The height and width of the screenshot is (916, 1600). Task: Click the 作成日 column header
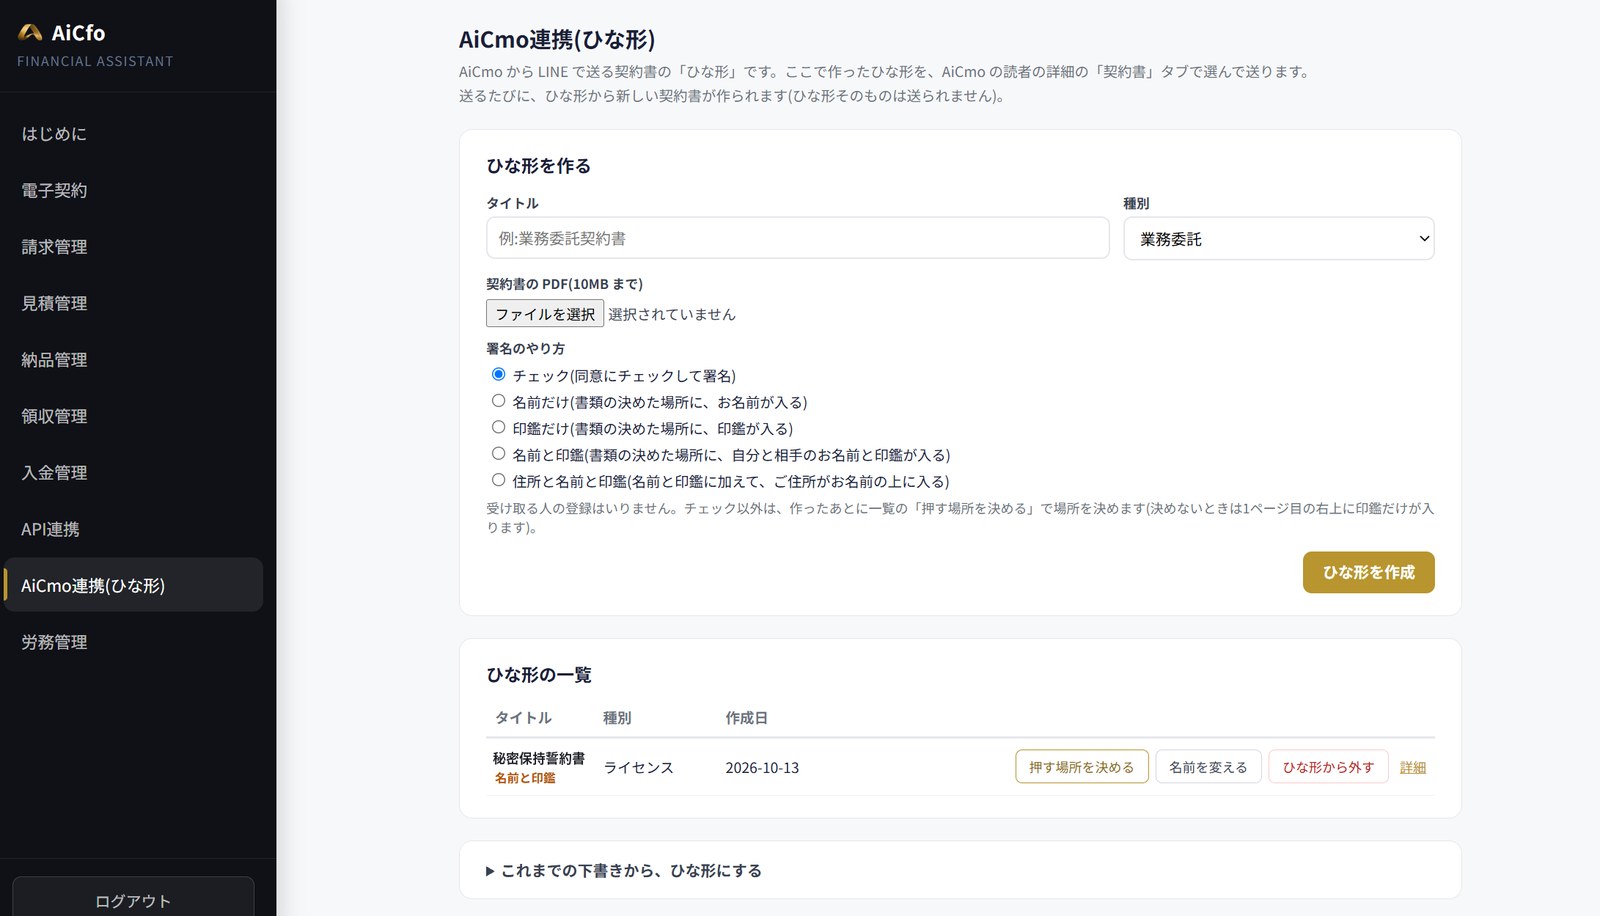coord(746,718)
